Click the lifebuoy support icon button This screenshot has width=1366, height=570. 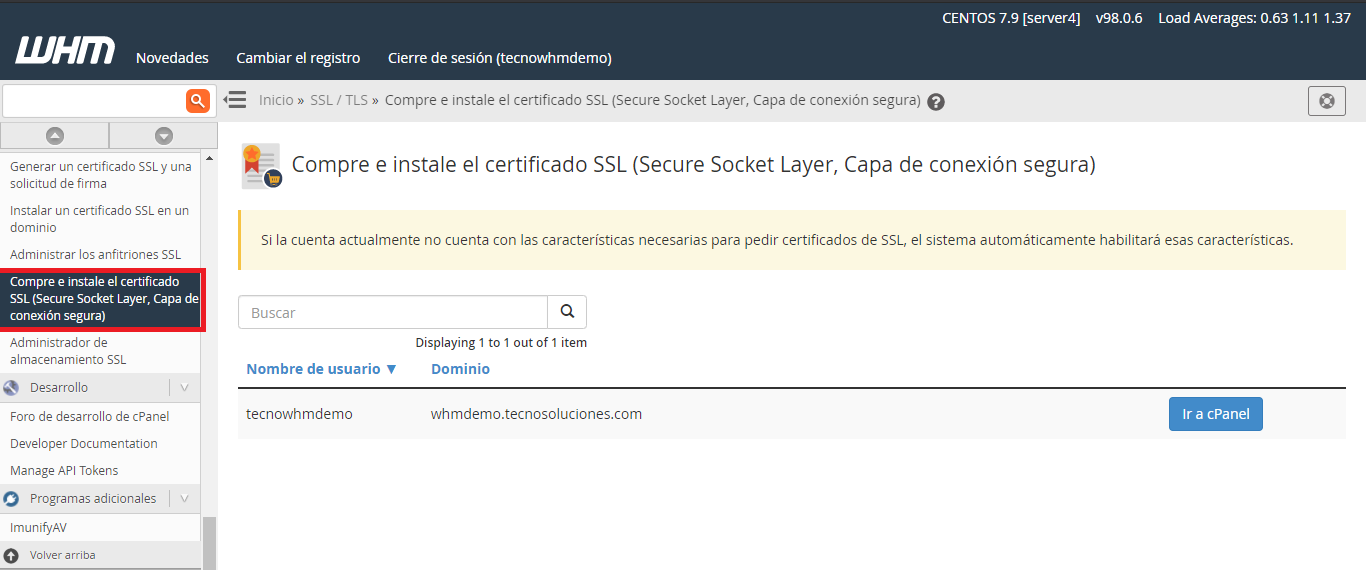coord(1326,101)
